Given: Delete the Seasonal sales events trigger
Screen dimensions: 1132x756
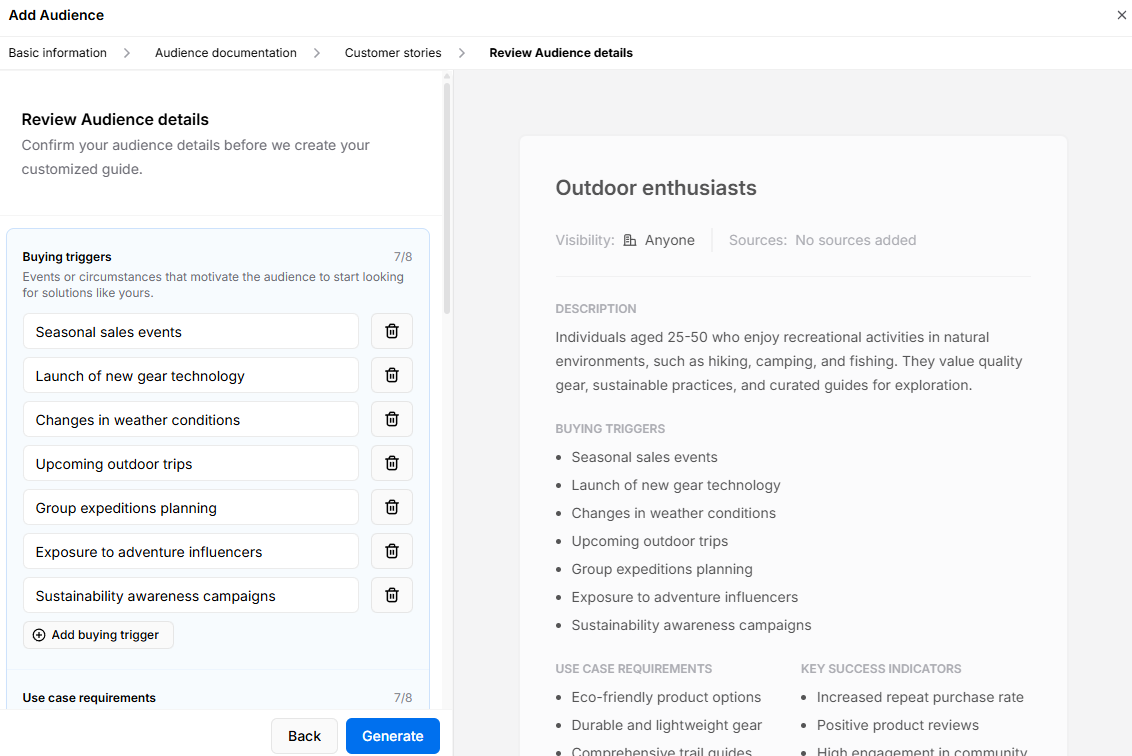Looking at the screenshot, I should (392, 331).
